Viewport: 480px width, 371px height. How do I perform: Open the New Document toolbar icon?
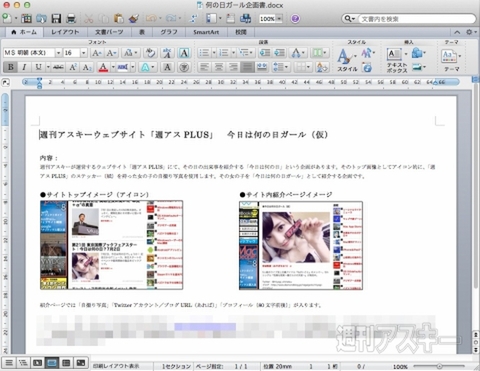click(7, 18)
